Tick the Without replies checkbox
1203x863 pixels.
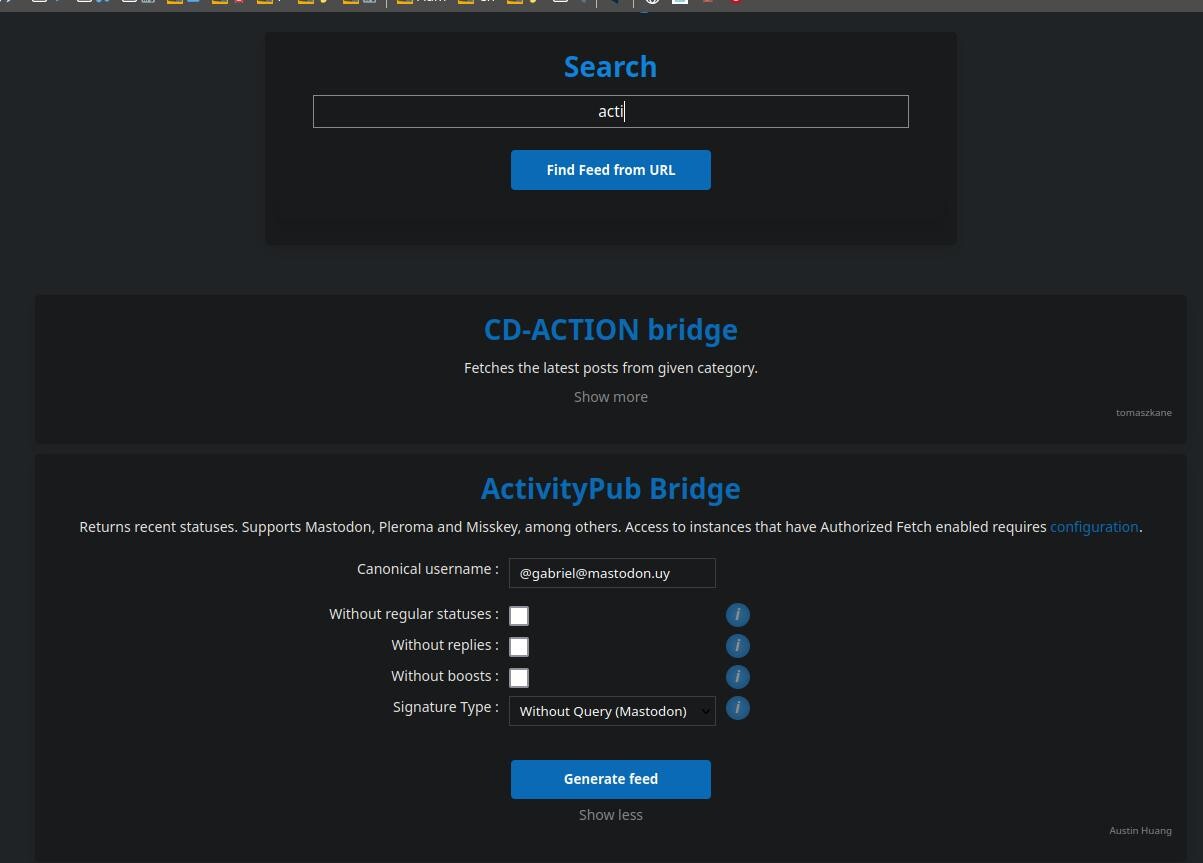tap(519, 647)
